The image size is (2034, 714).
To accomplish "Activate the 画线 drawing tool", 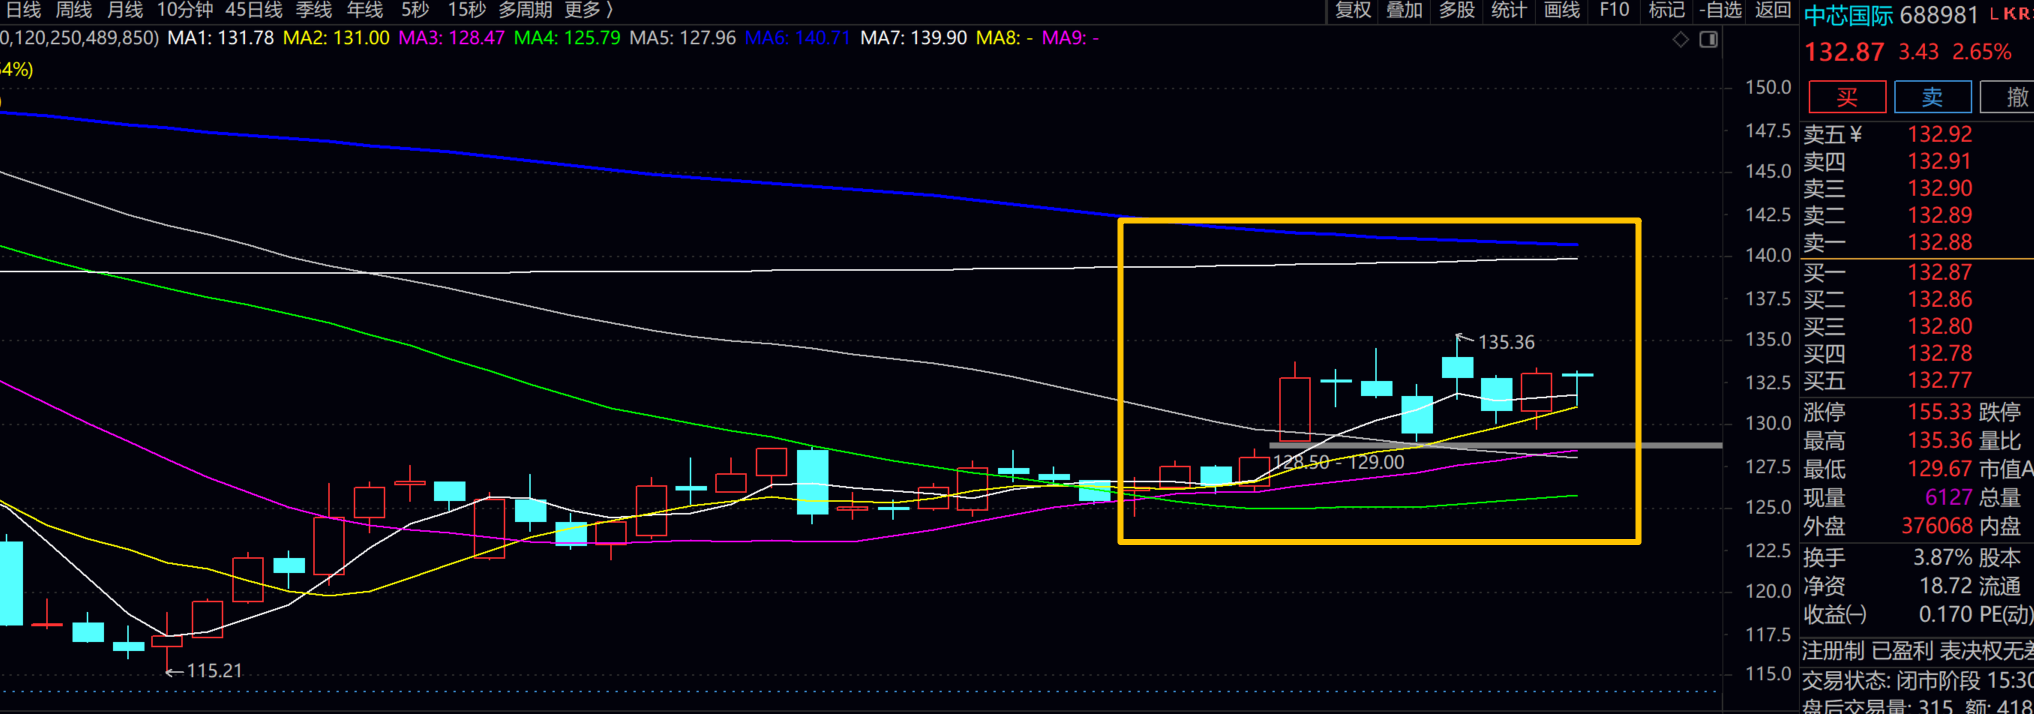I will [1561, 10].
